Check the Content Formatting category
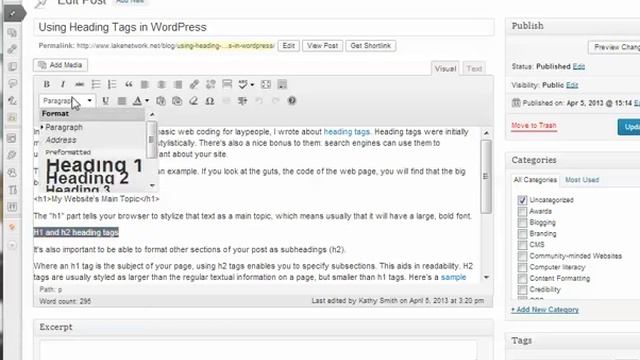 point(522,278)
